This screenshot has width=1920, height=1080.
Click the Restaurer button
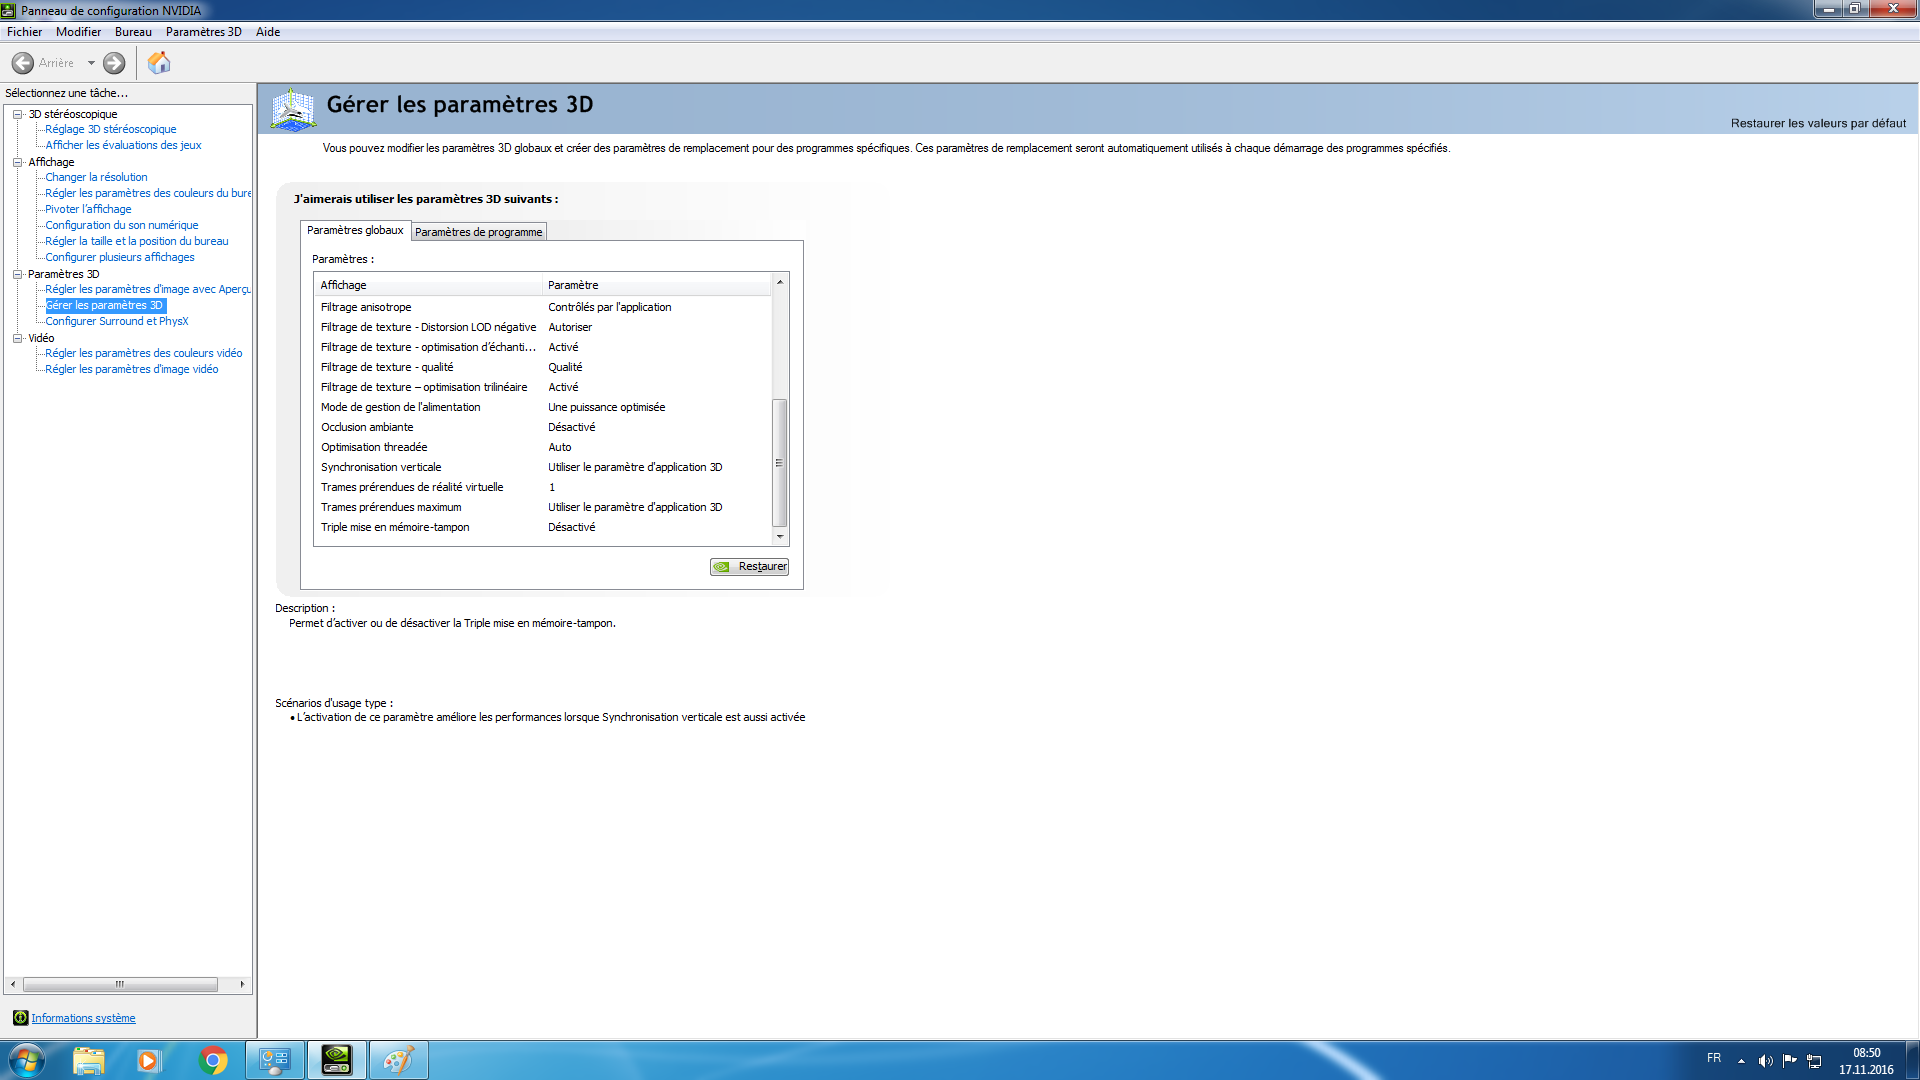[749, 566]
